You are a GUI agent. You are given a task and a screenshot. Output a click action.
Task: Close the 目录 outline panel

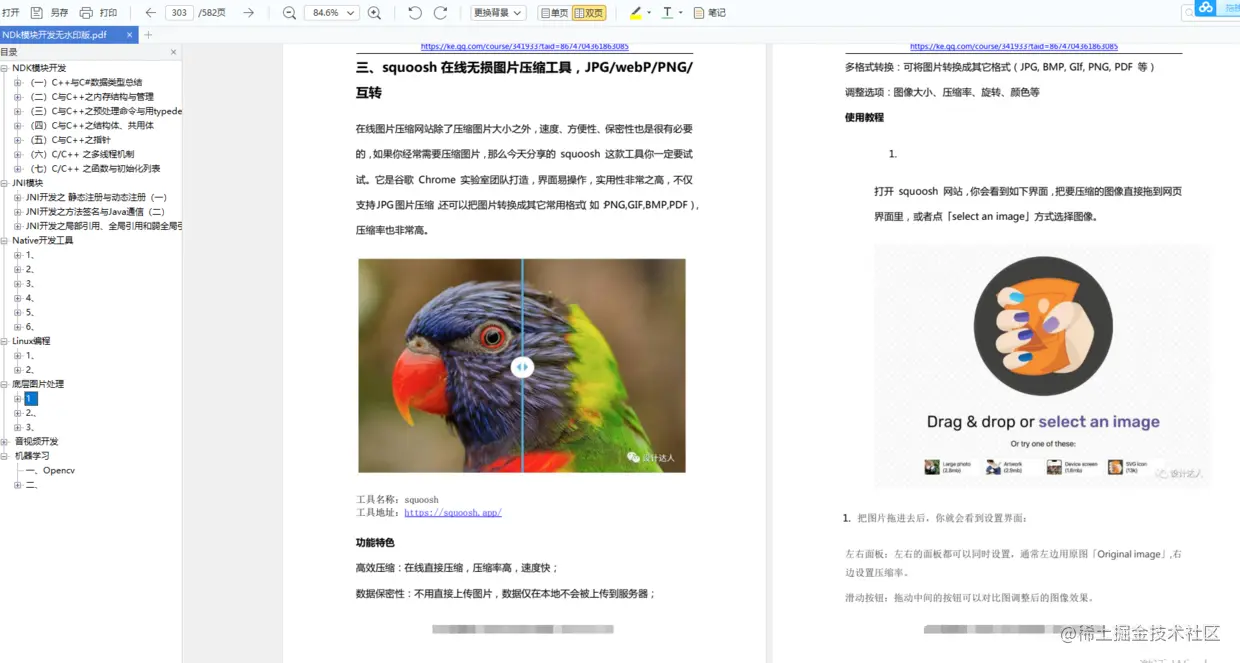(173, 52)
